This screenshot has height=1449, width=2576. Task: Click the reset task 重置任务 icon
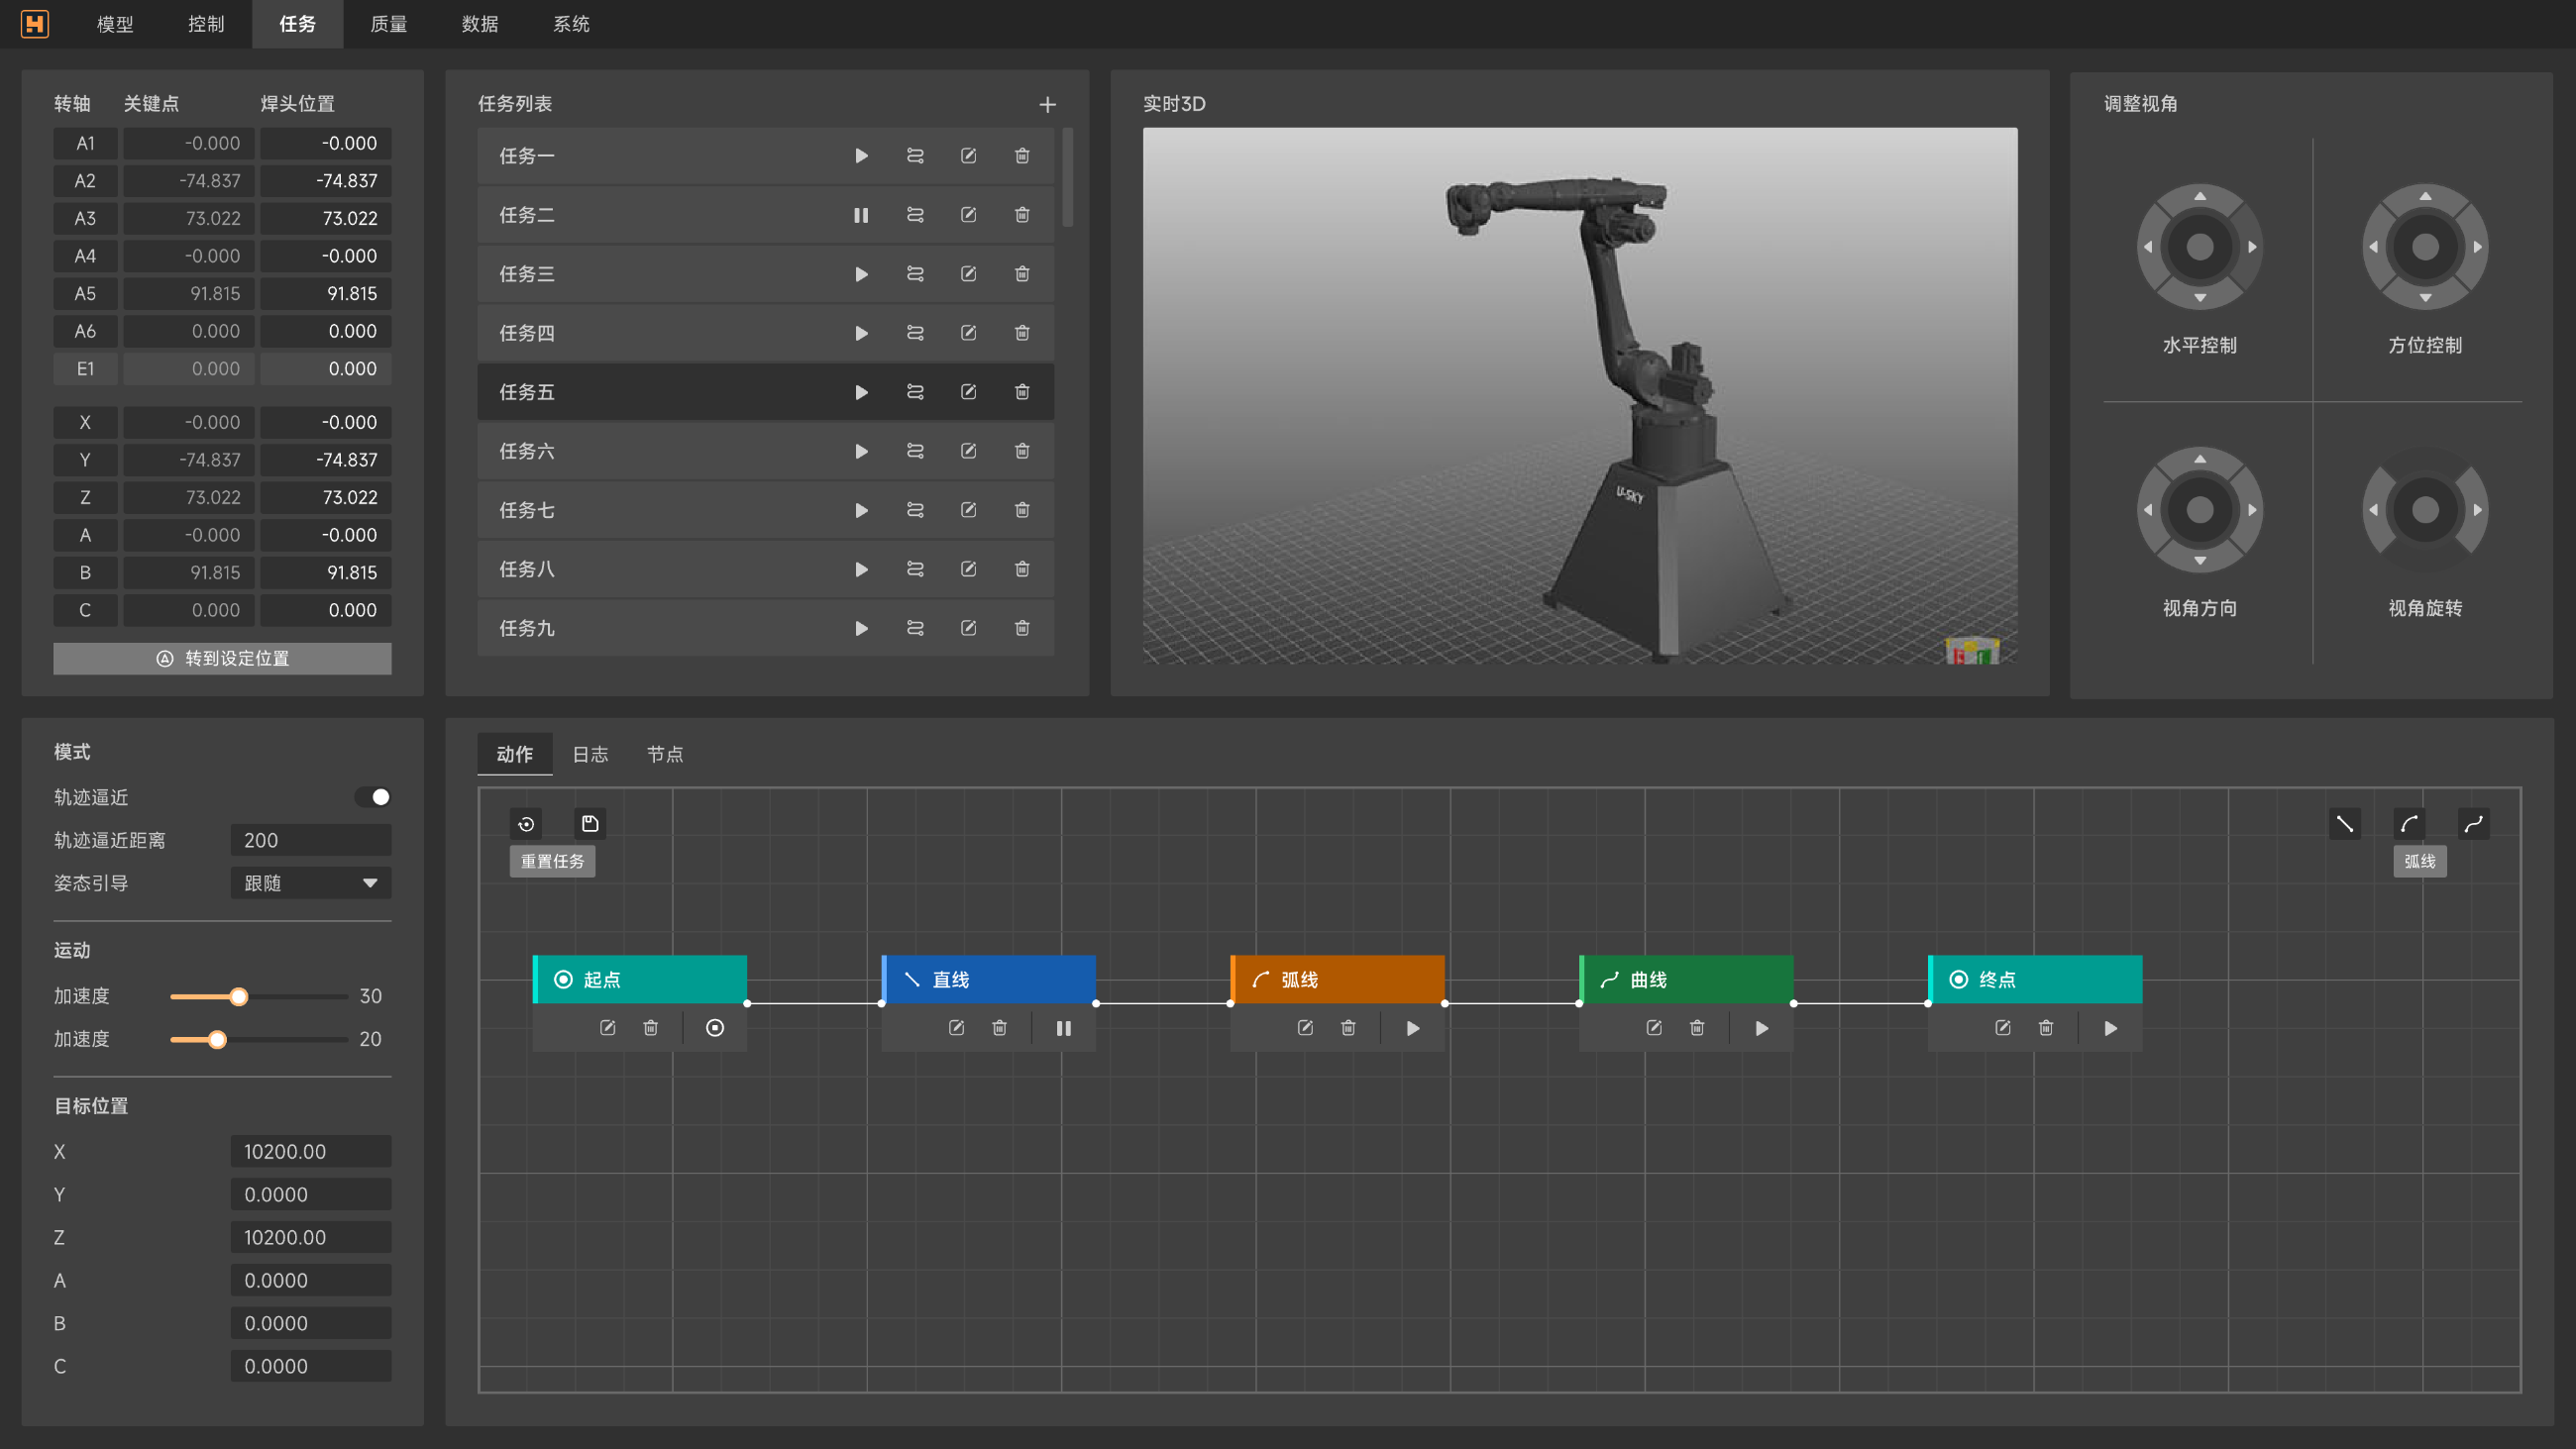[x=525, y=823]
